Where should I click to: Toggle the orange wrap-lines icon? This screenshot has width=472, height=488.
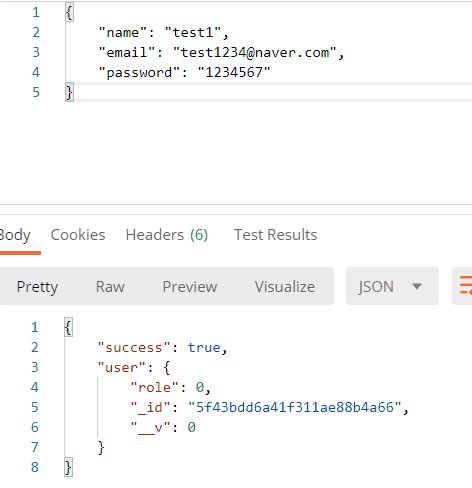pyautogui.click(x=464, y=286)
